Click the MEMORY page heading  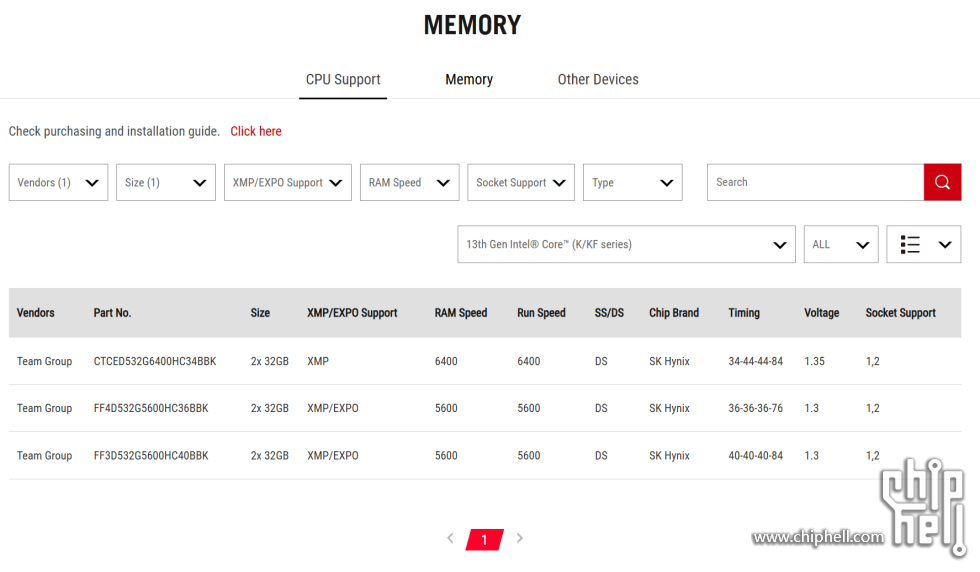[472, 25]
